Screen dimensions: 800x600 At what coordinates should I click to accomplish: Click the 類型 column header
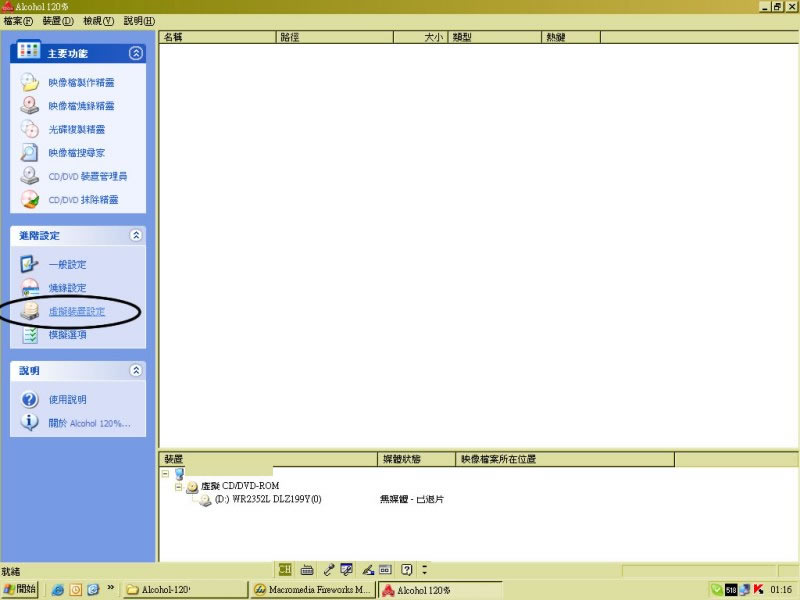click(494, 37)
